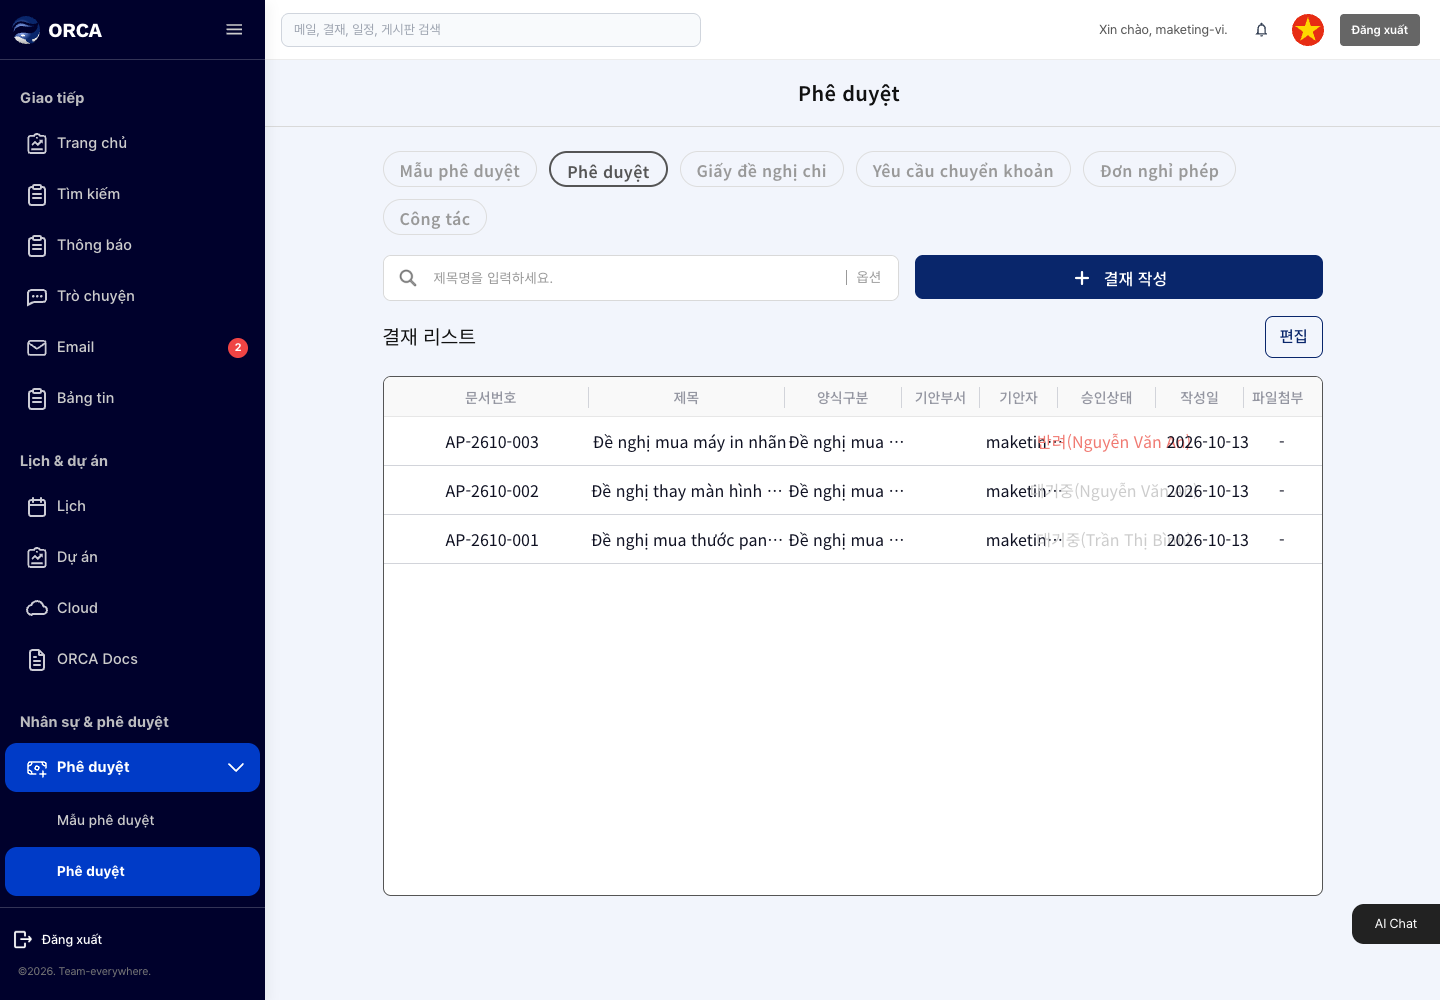
Task: Collapse the Phê duyệt sidebar chevron
Action: pos(236,767)
